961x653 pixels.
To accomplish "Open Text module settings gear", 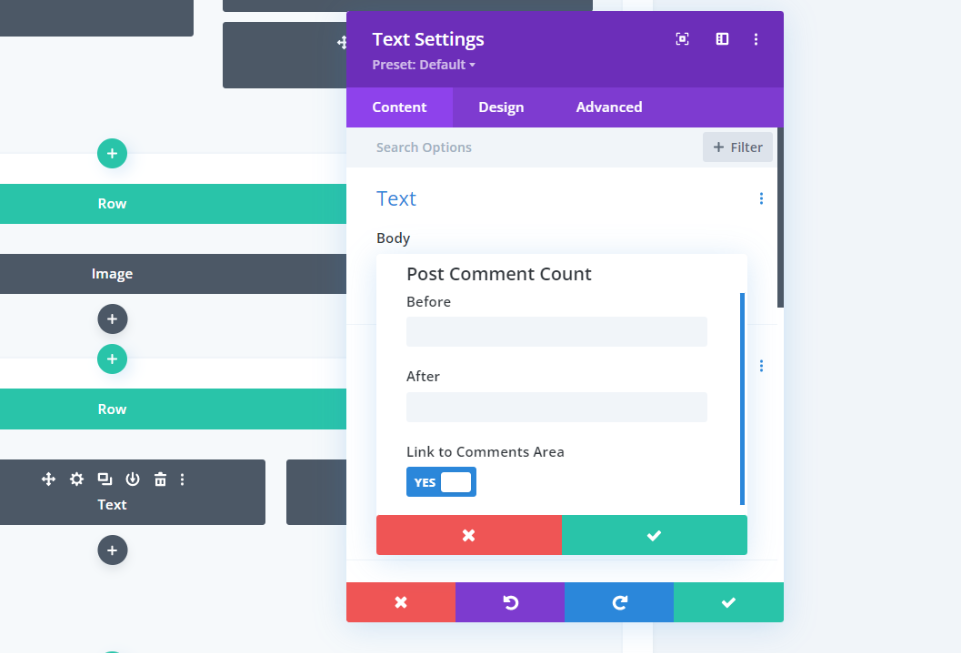I will [77, 479].
